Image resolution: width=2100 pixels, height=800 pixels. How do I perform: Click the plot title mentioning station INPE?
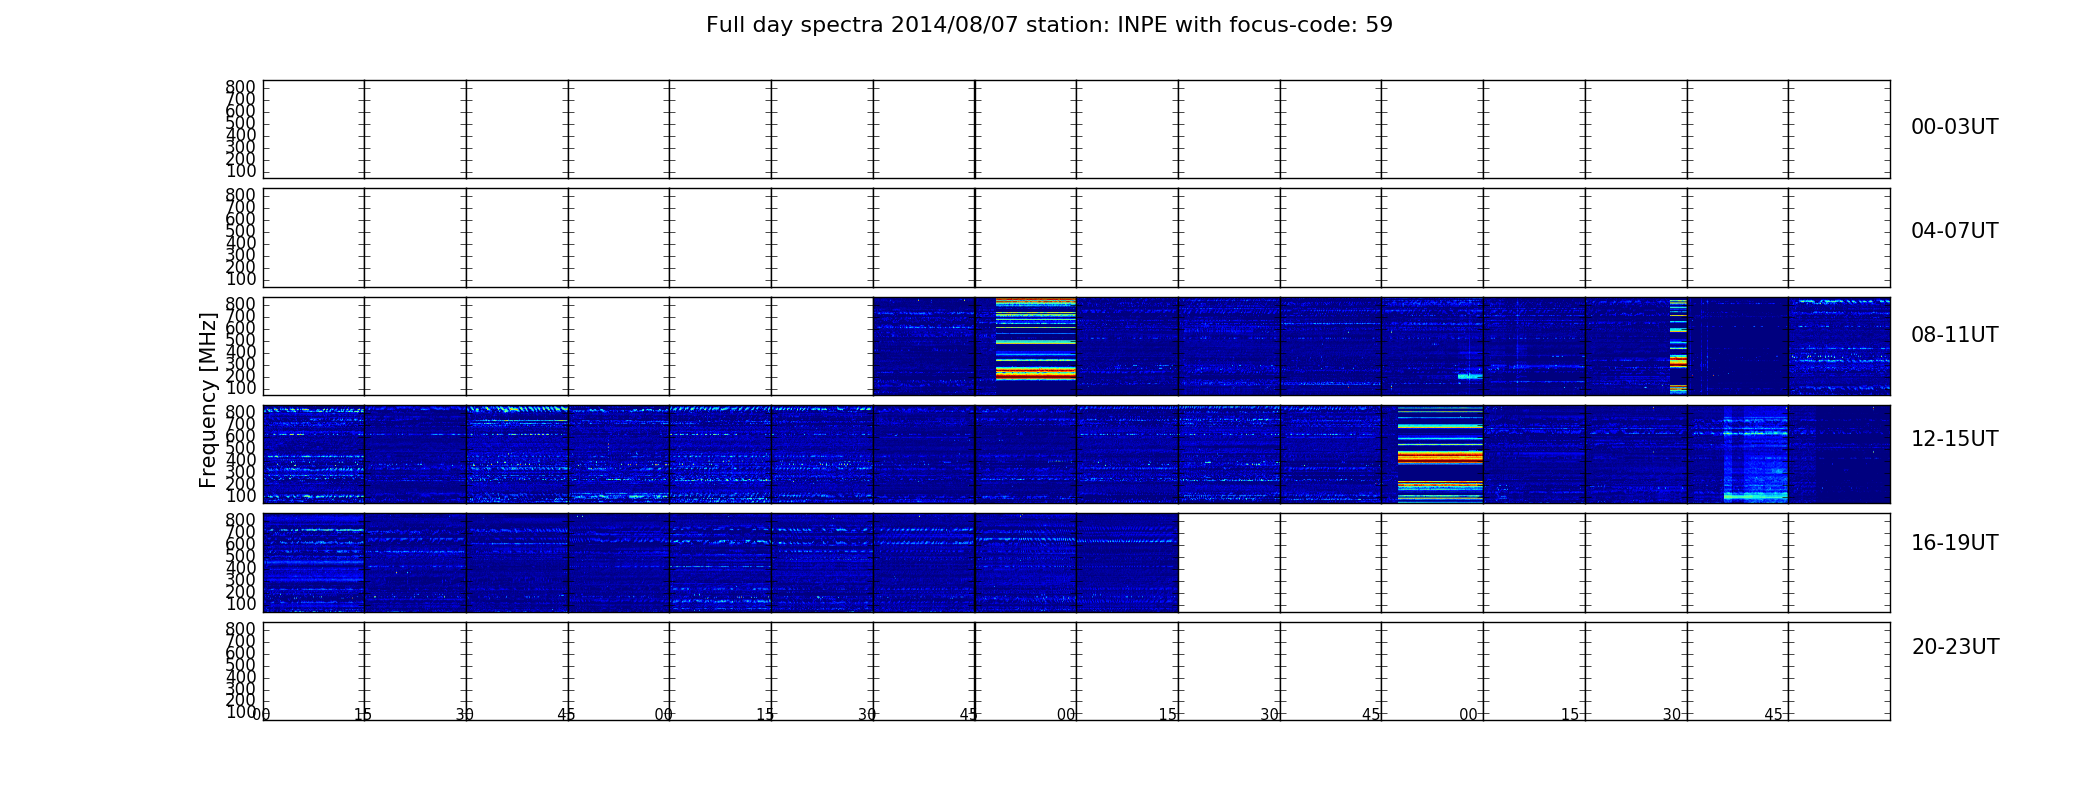pos(1049,25)
